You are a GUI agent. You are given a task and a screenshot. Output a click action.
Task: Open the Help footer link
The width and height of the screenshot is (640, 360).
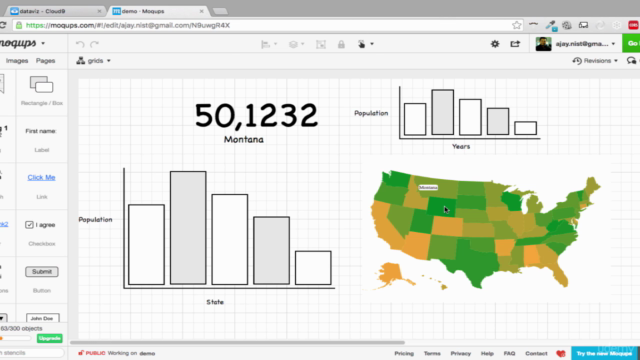coord(487,353)
